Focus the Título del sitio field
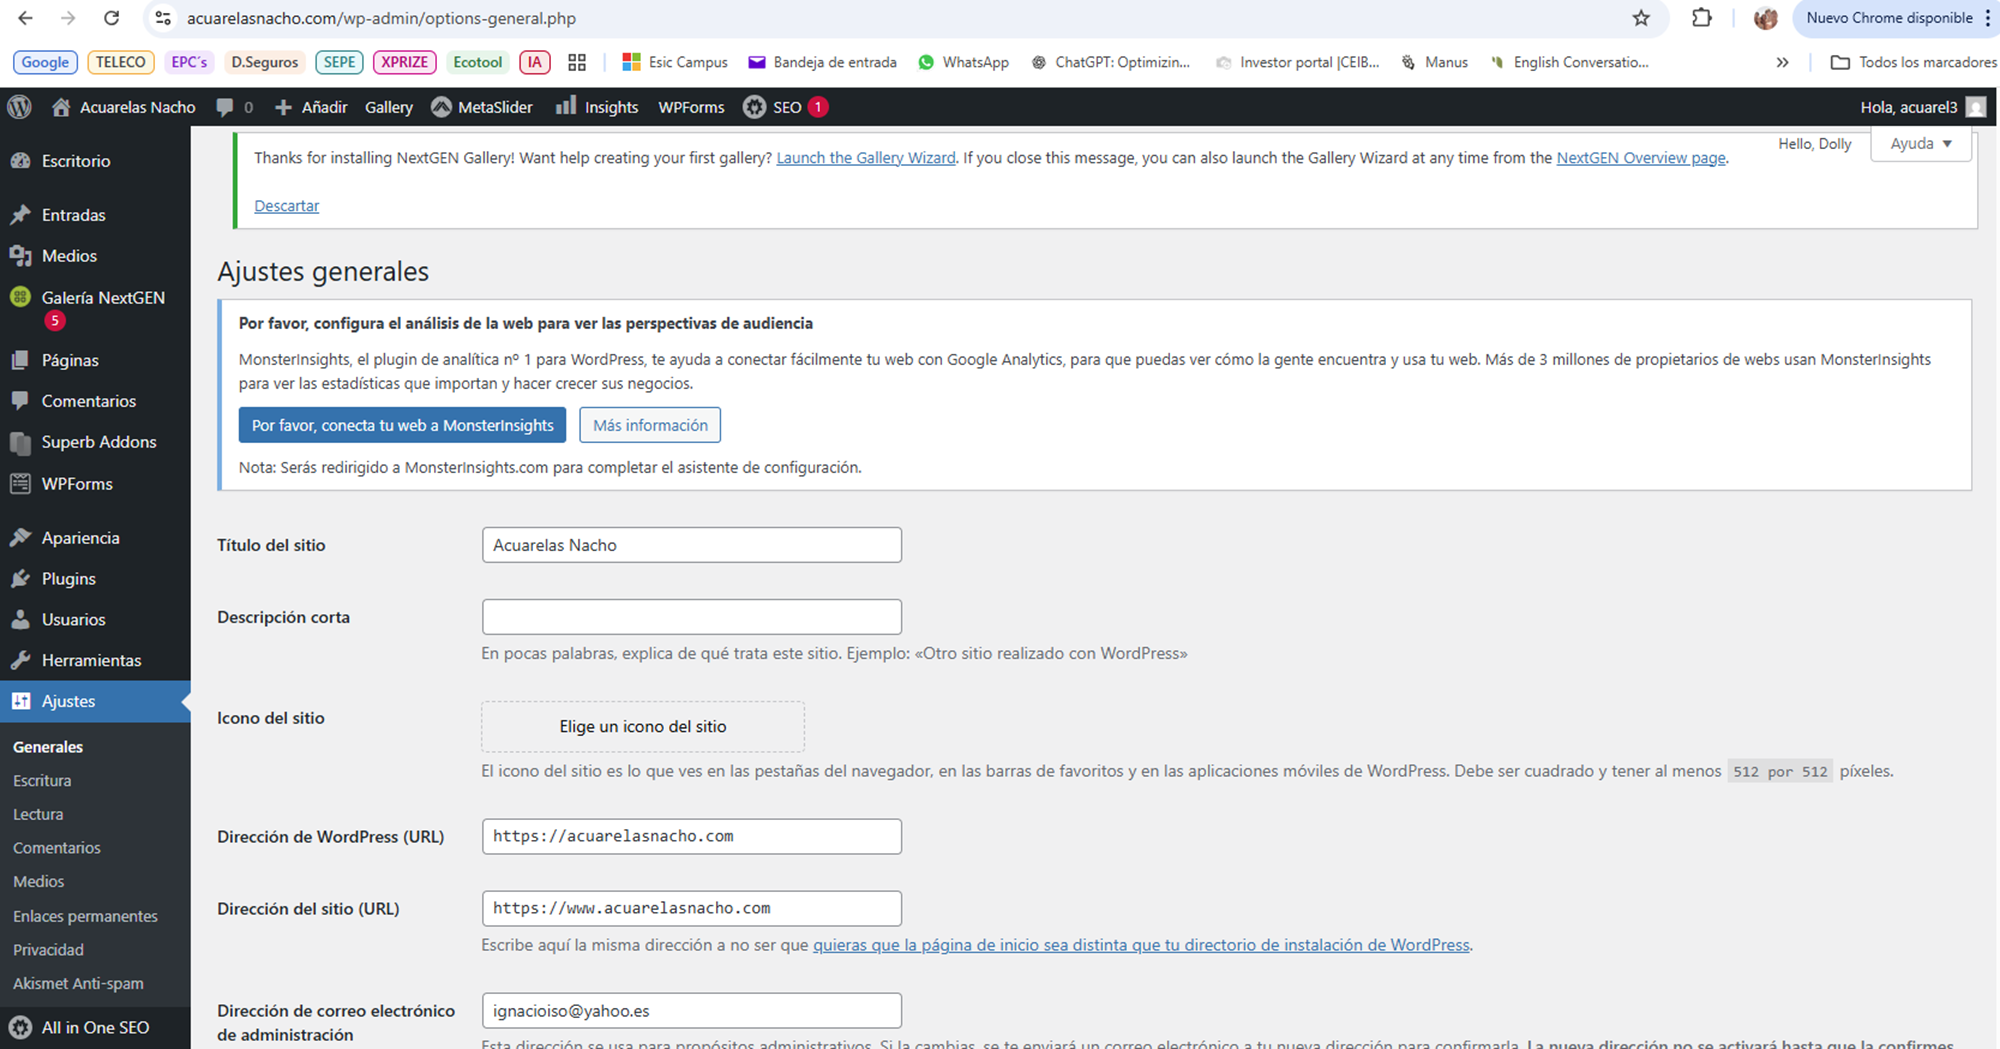This screenshot has height=1049, width=2000. pyautogui.click(x=692, y=545)
